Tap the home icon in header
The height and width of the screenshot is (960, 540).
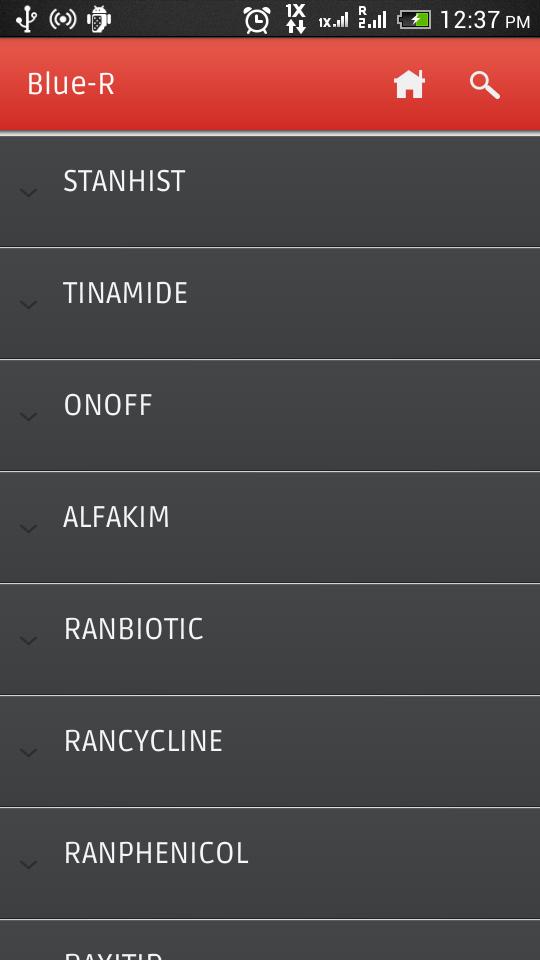pos(409,84)
